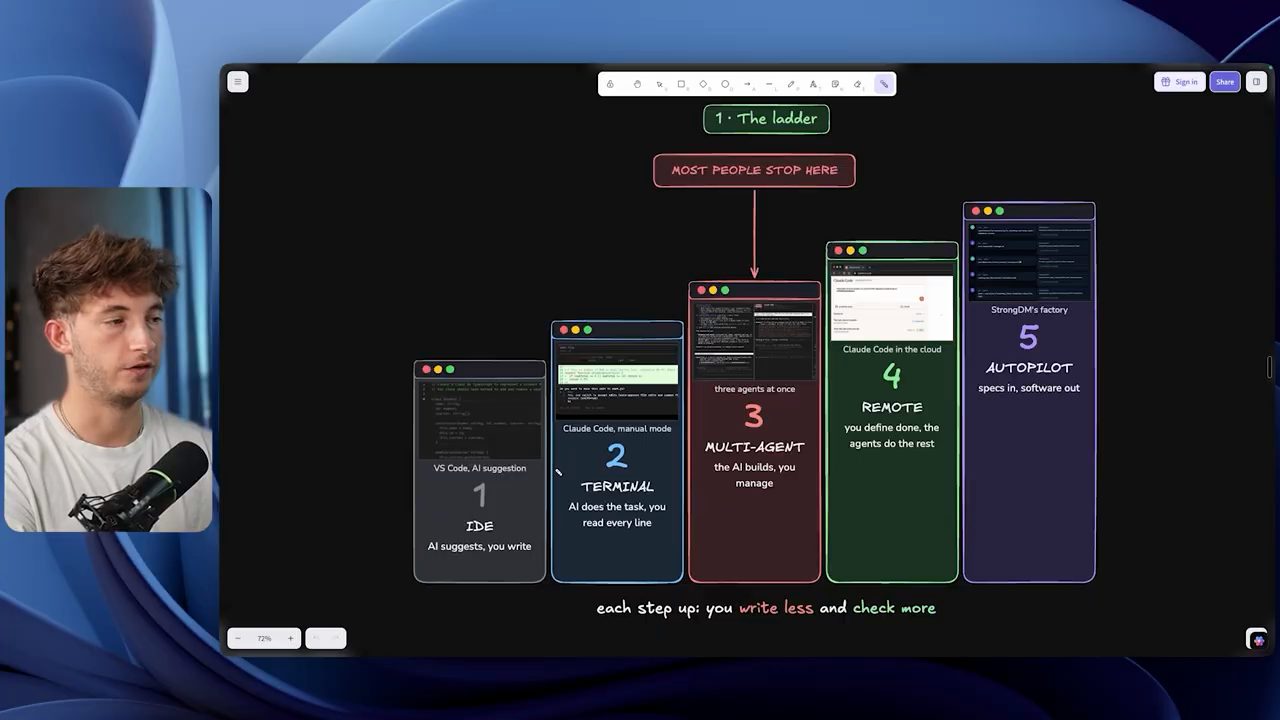Select the Hand pan tool
The image size is (1280, 720).
[637, 84]
